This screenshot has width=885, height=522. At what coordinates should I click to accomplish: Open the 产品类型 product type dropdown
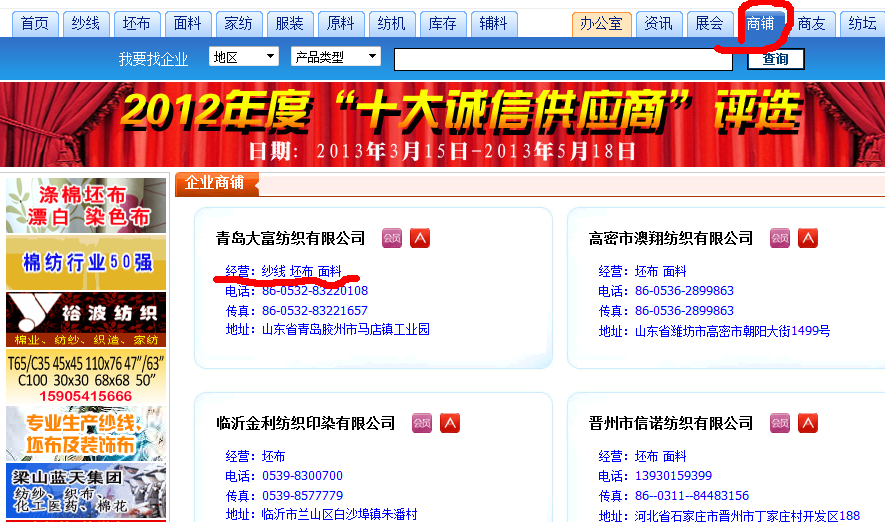pos(336,57)
